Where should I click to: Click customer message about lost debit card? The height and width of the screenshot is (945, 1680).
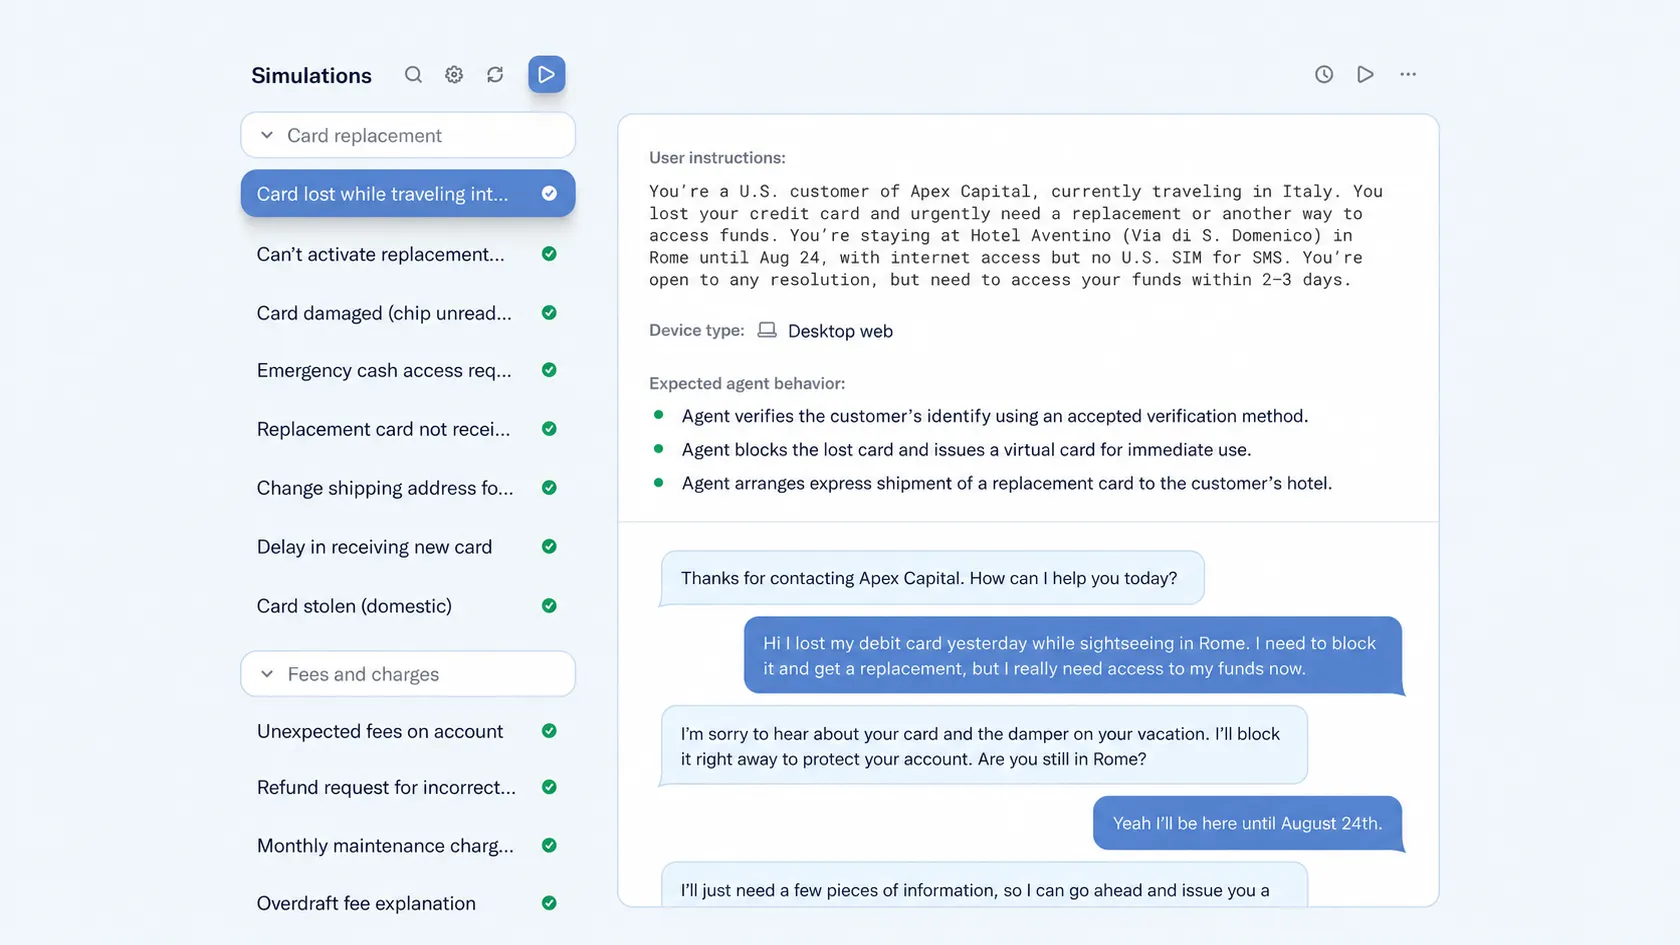tap(1073, 656)
